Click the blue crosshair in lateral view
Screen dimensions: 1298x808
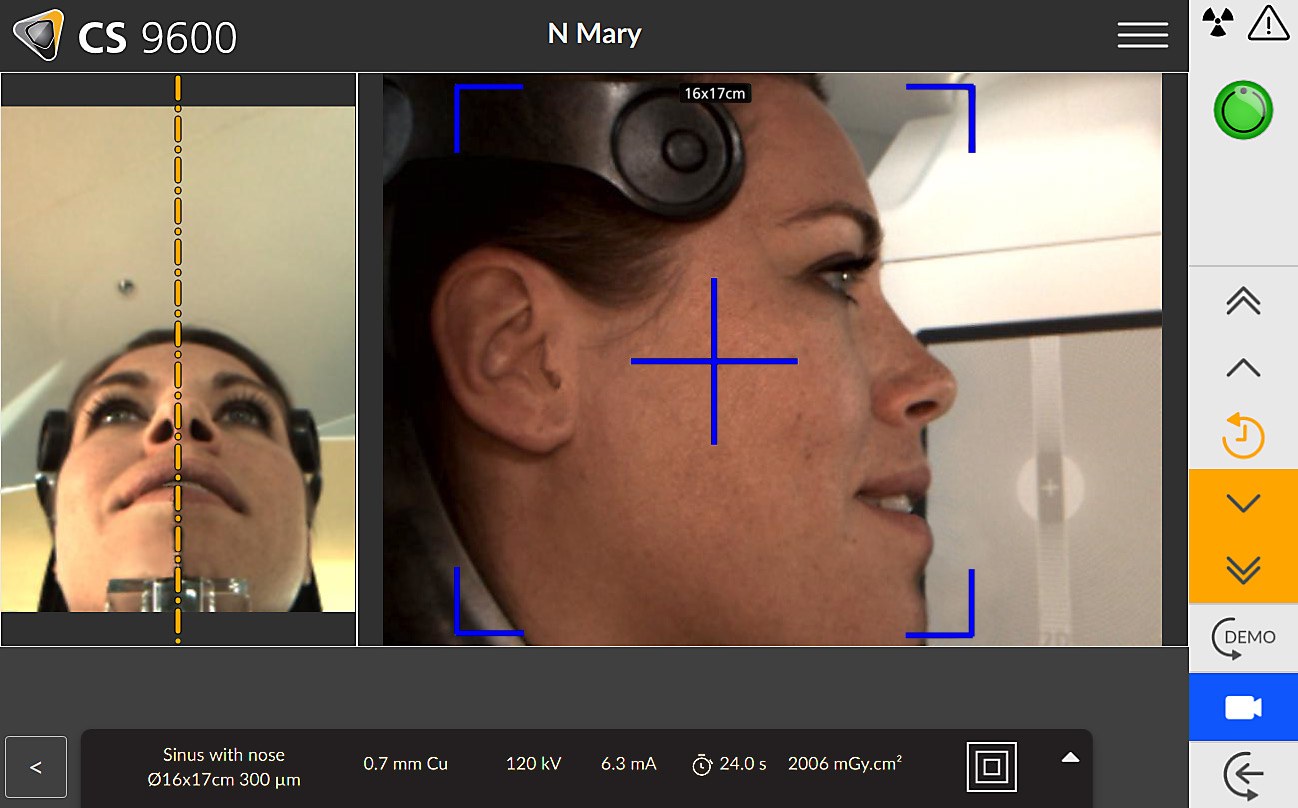click(x=714, y=361)
